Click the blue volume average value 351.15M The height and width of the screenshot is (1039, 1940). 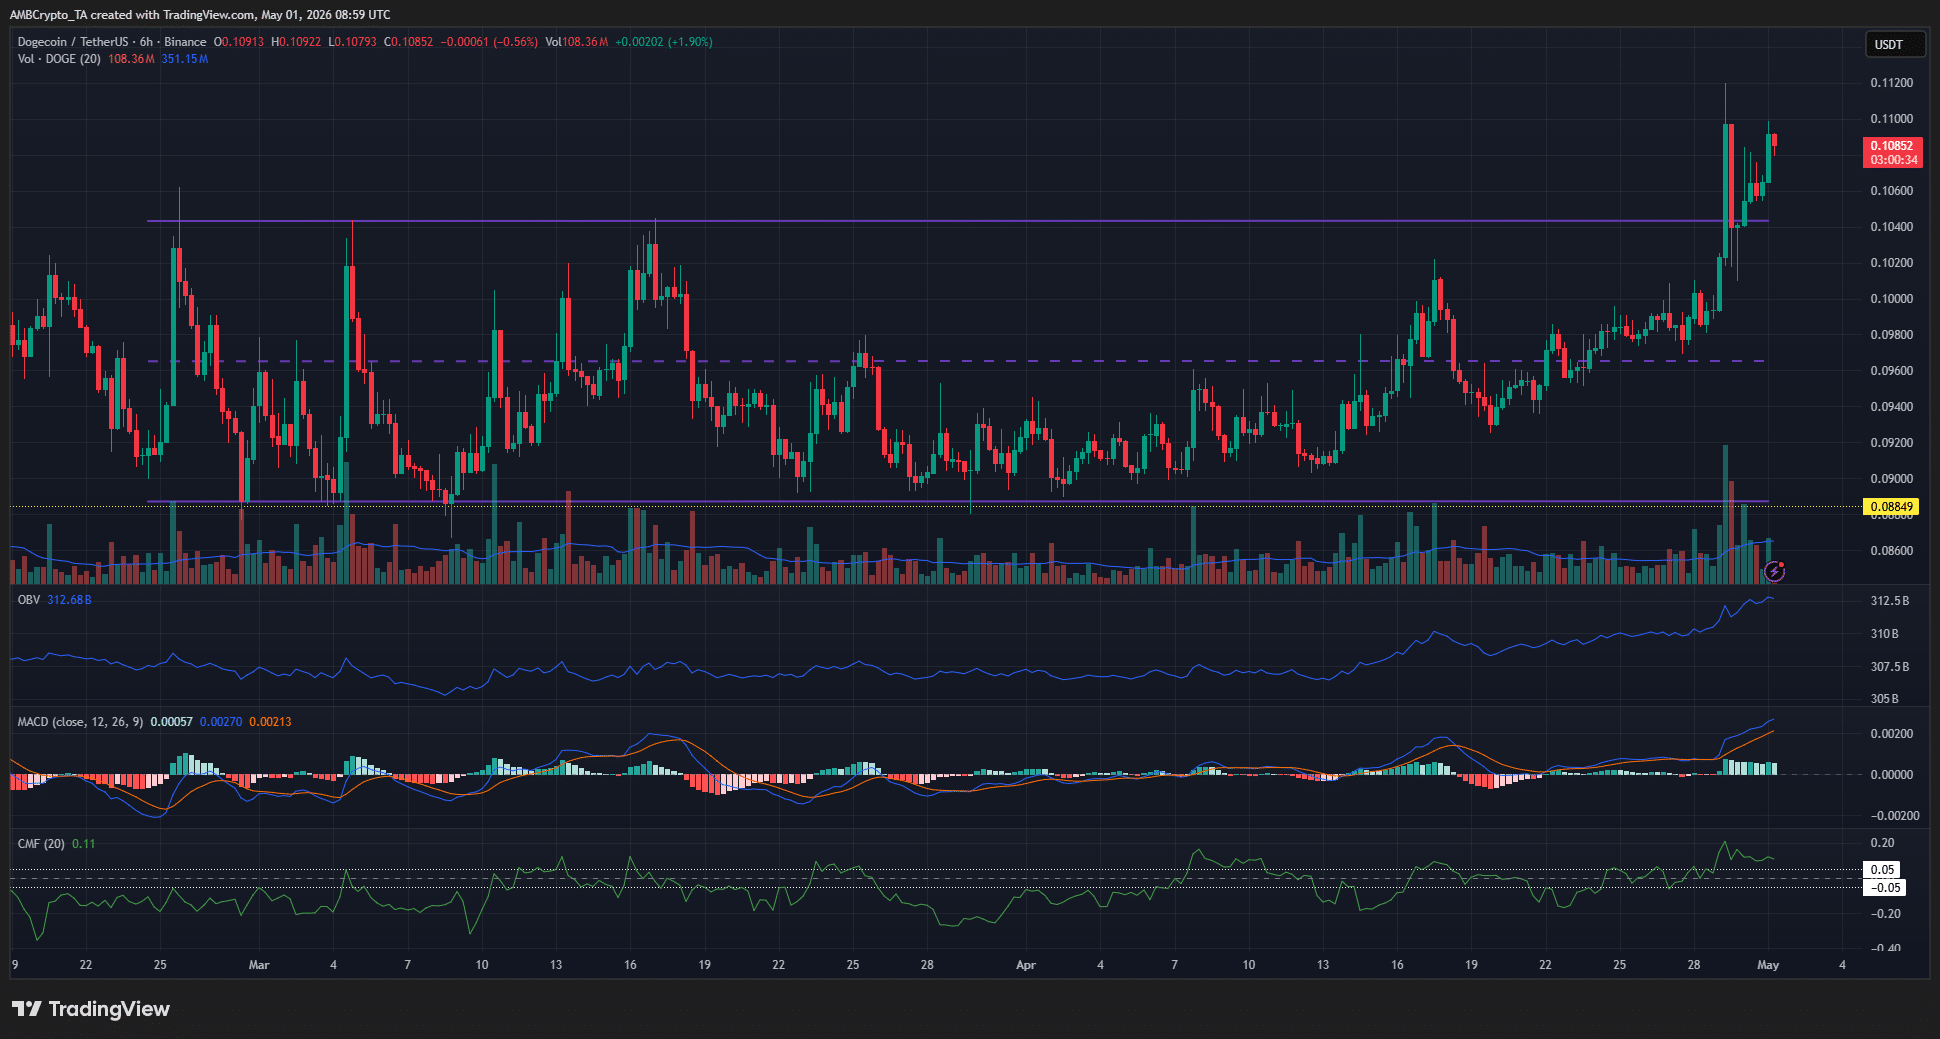(x=185, y=59)
